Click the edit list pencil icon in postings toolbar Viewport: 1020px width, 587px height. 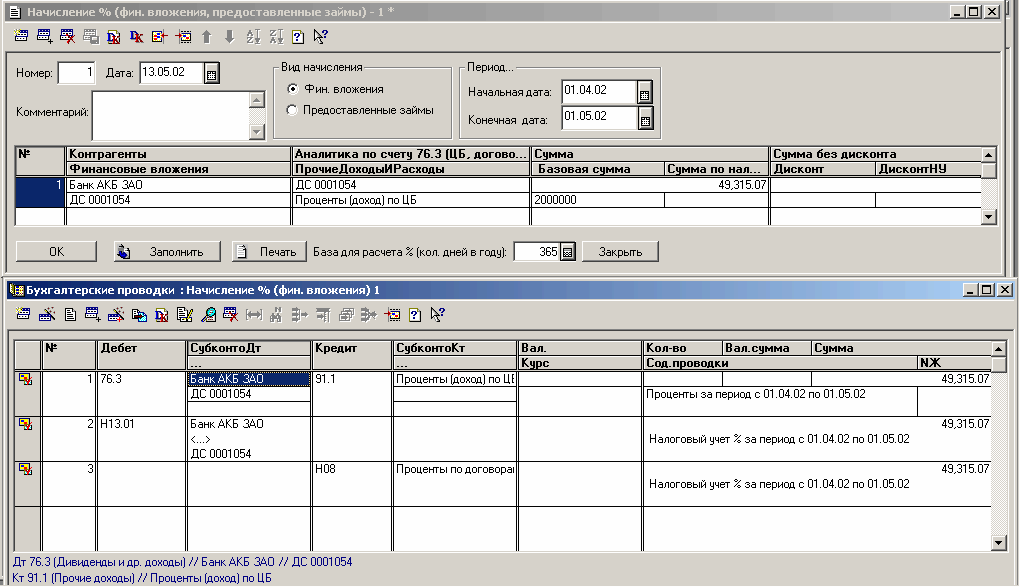[x=185, y=315]
